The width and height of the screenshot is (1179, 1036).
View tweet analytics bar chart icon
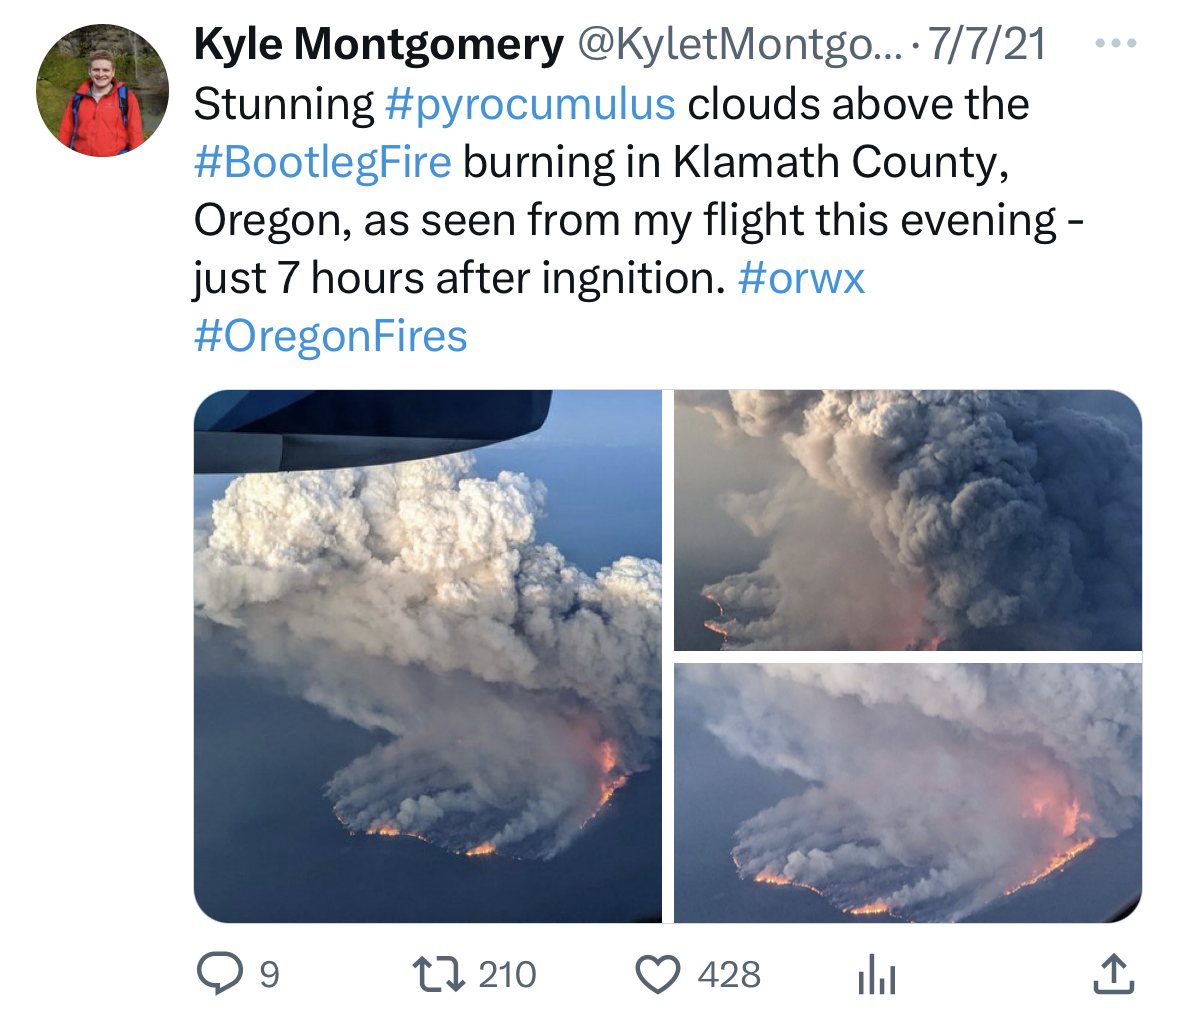[x=877, y=974]
